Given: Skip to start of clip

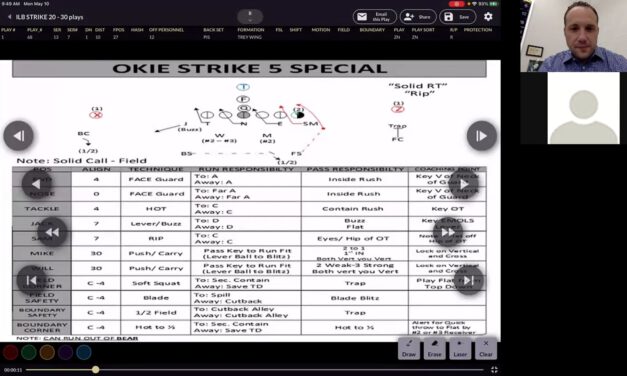Looking at the screenshot, I should pos(32,280).
